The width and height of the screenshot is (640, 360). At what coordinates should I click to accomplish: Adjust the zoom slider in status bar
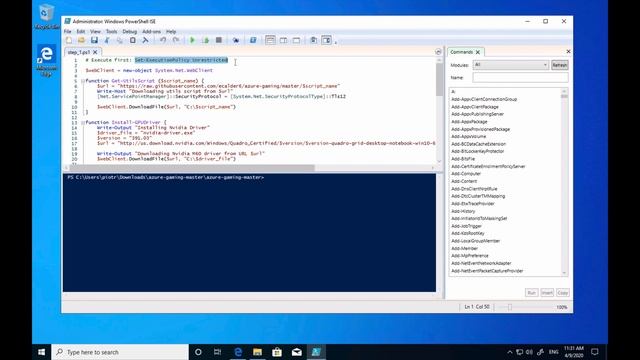[x=510, y=307]
